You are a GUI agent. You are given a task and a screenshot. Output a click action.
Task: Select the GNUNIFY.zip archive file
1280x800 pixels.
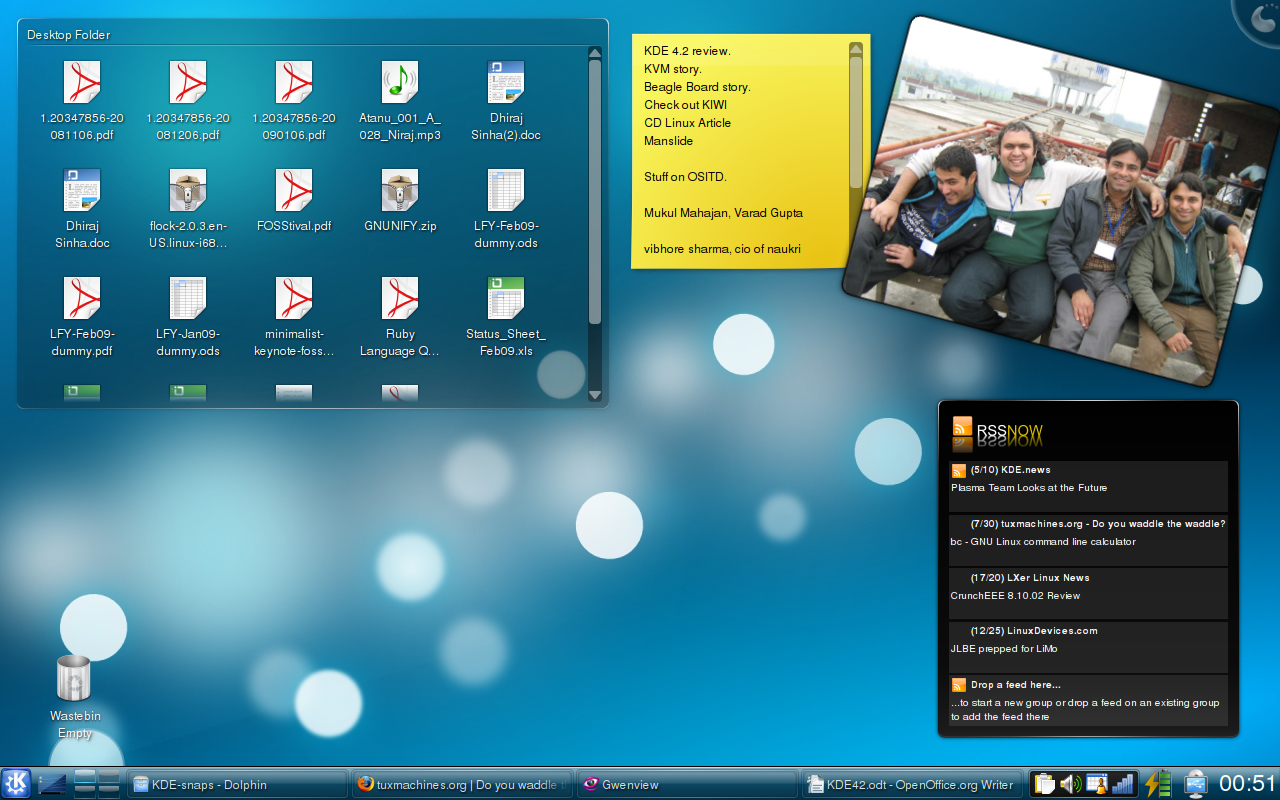point(400,191)
